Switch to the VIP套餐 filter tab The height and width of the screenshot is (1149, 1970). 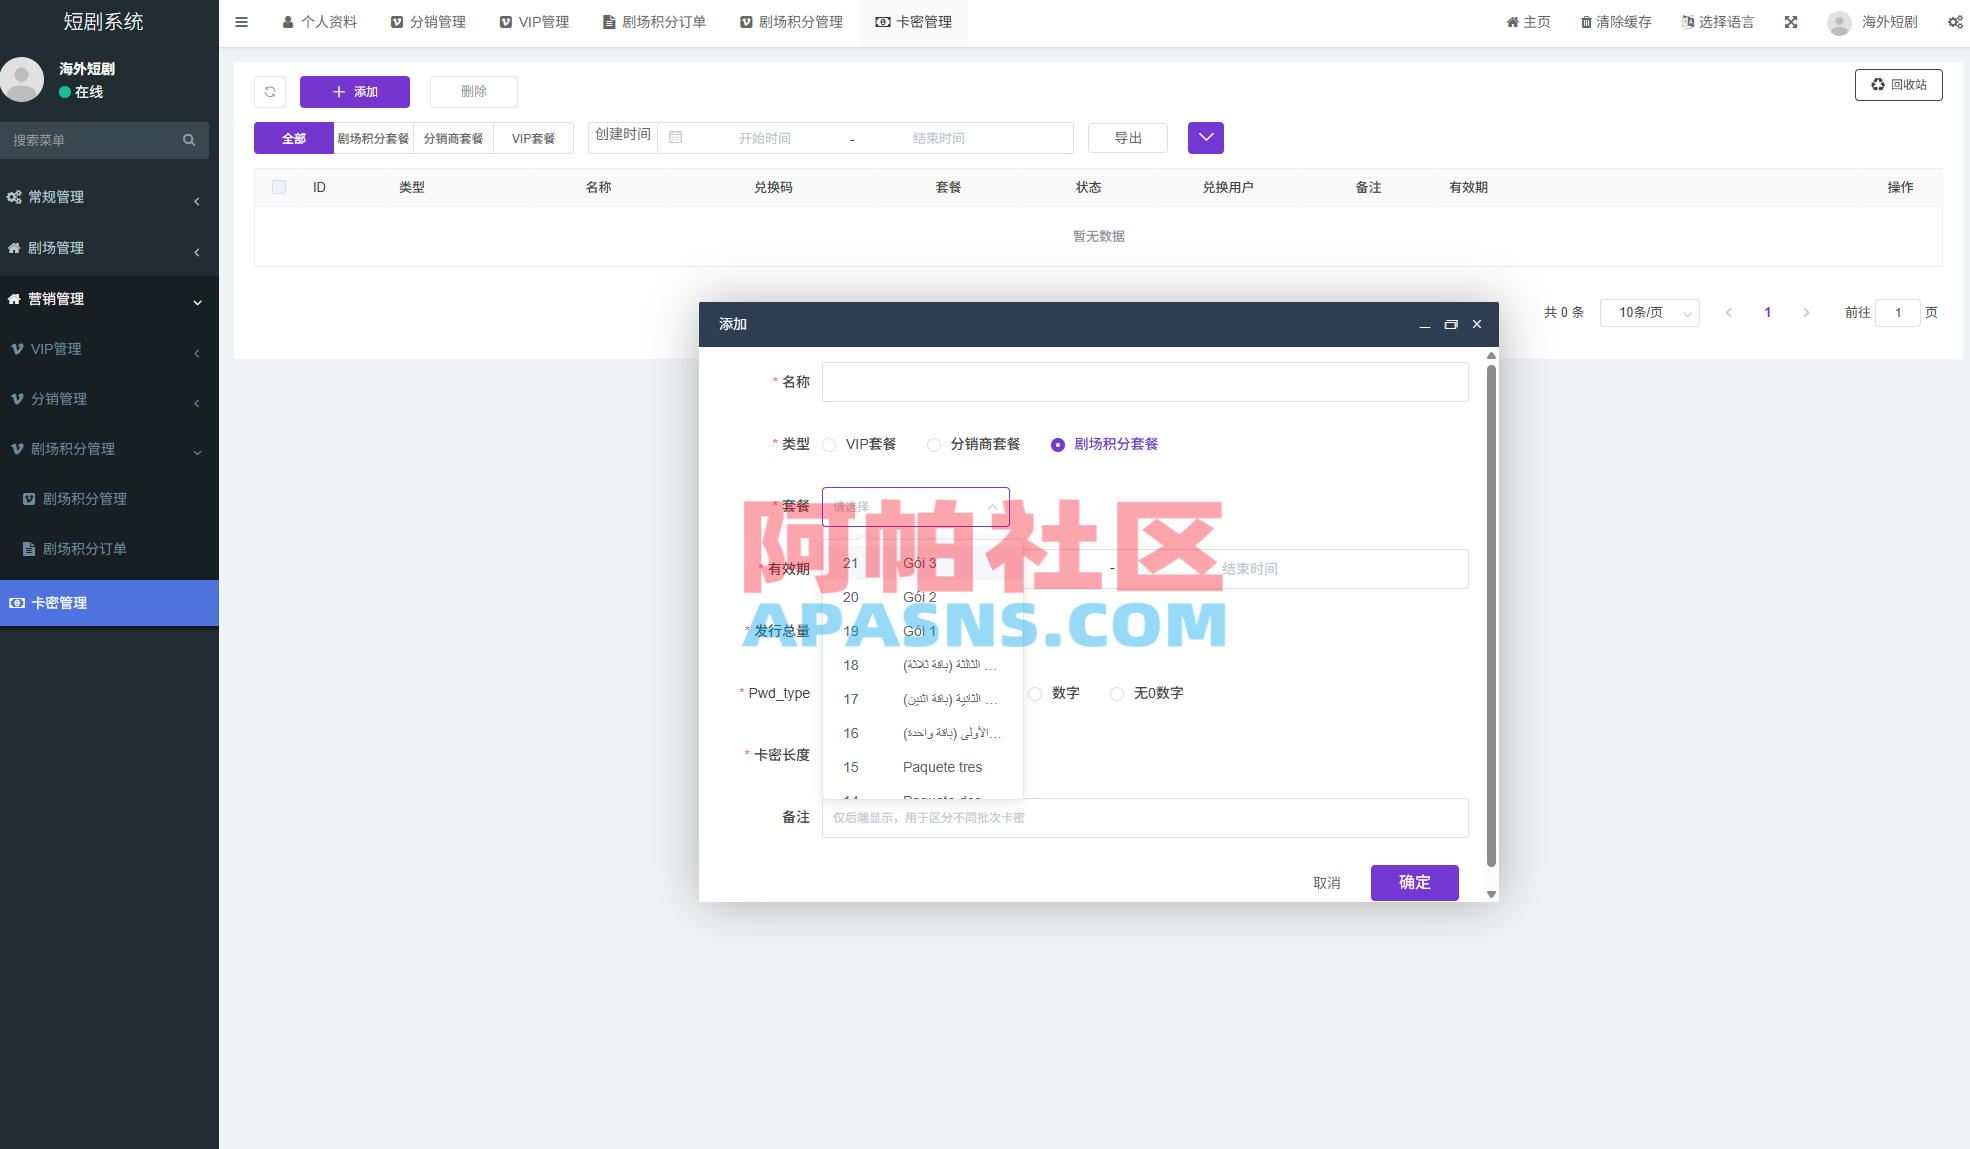tap(533, 137)
